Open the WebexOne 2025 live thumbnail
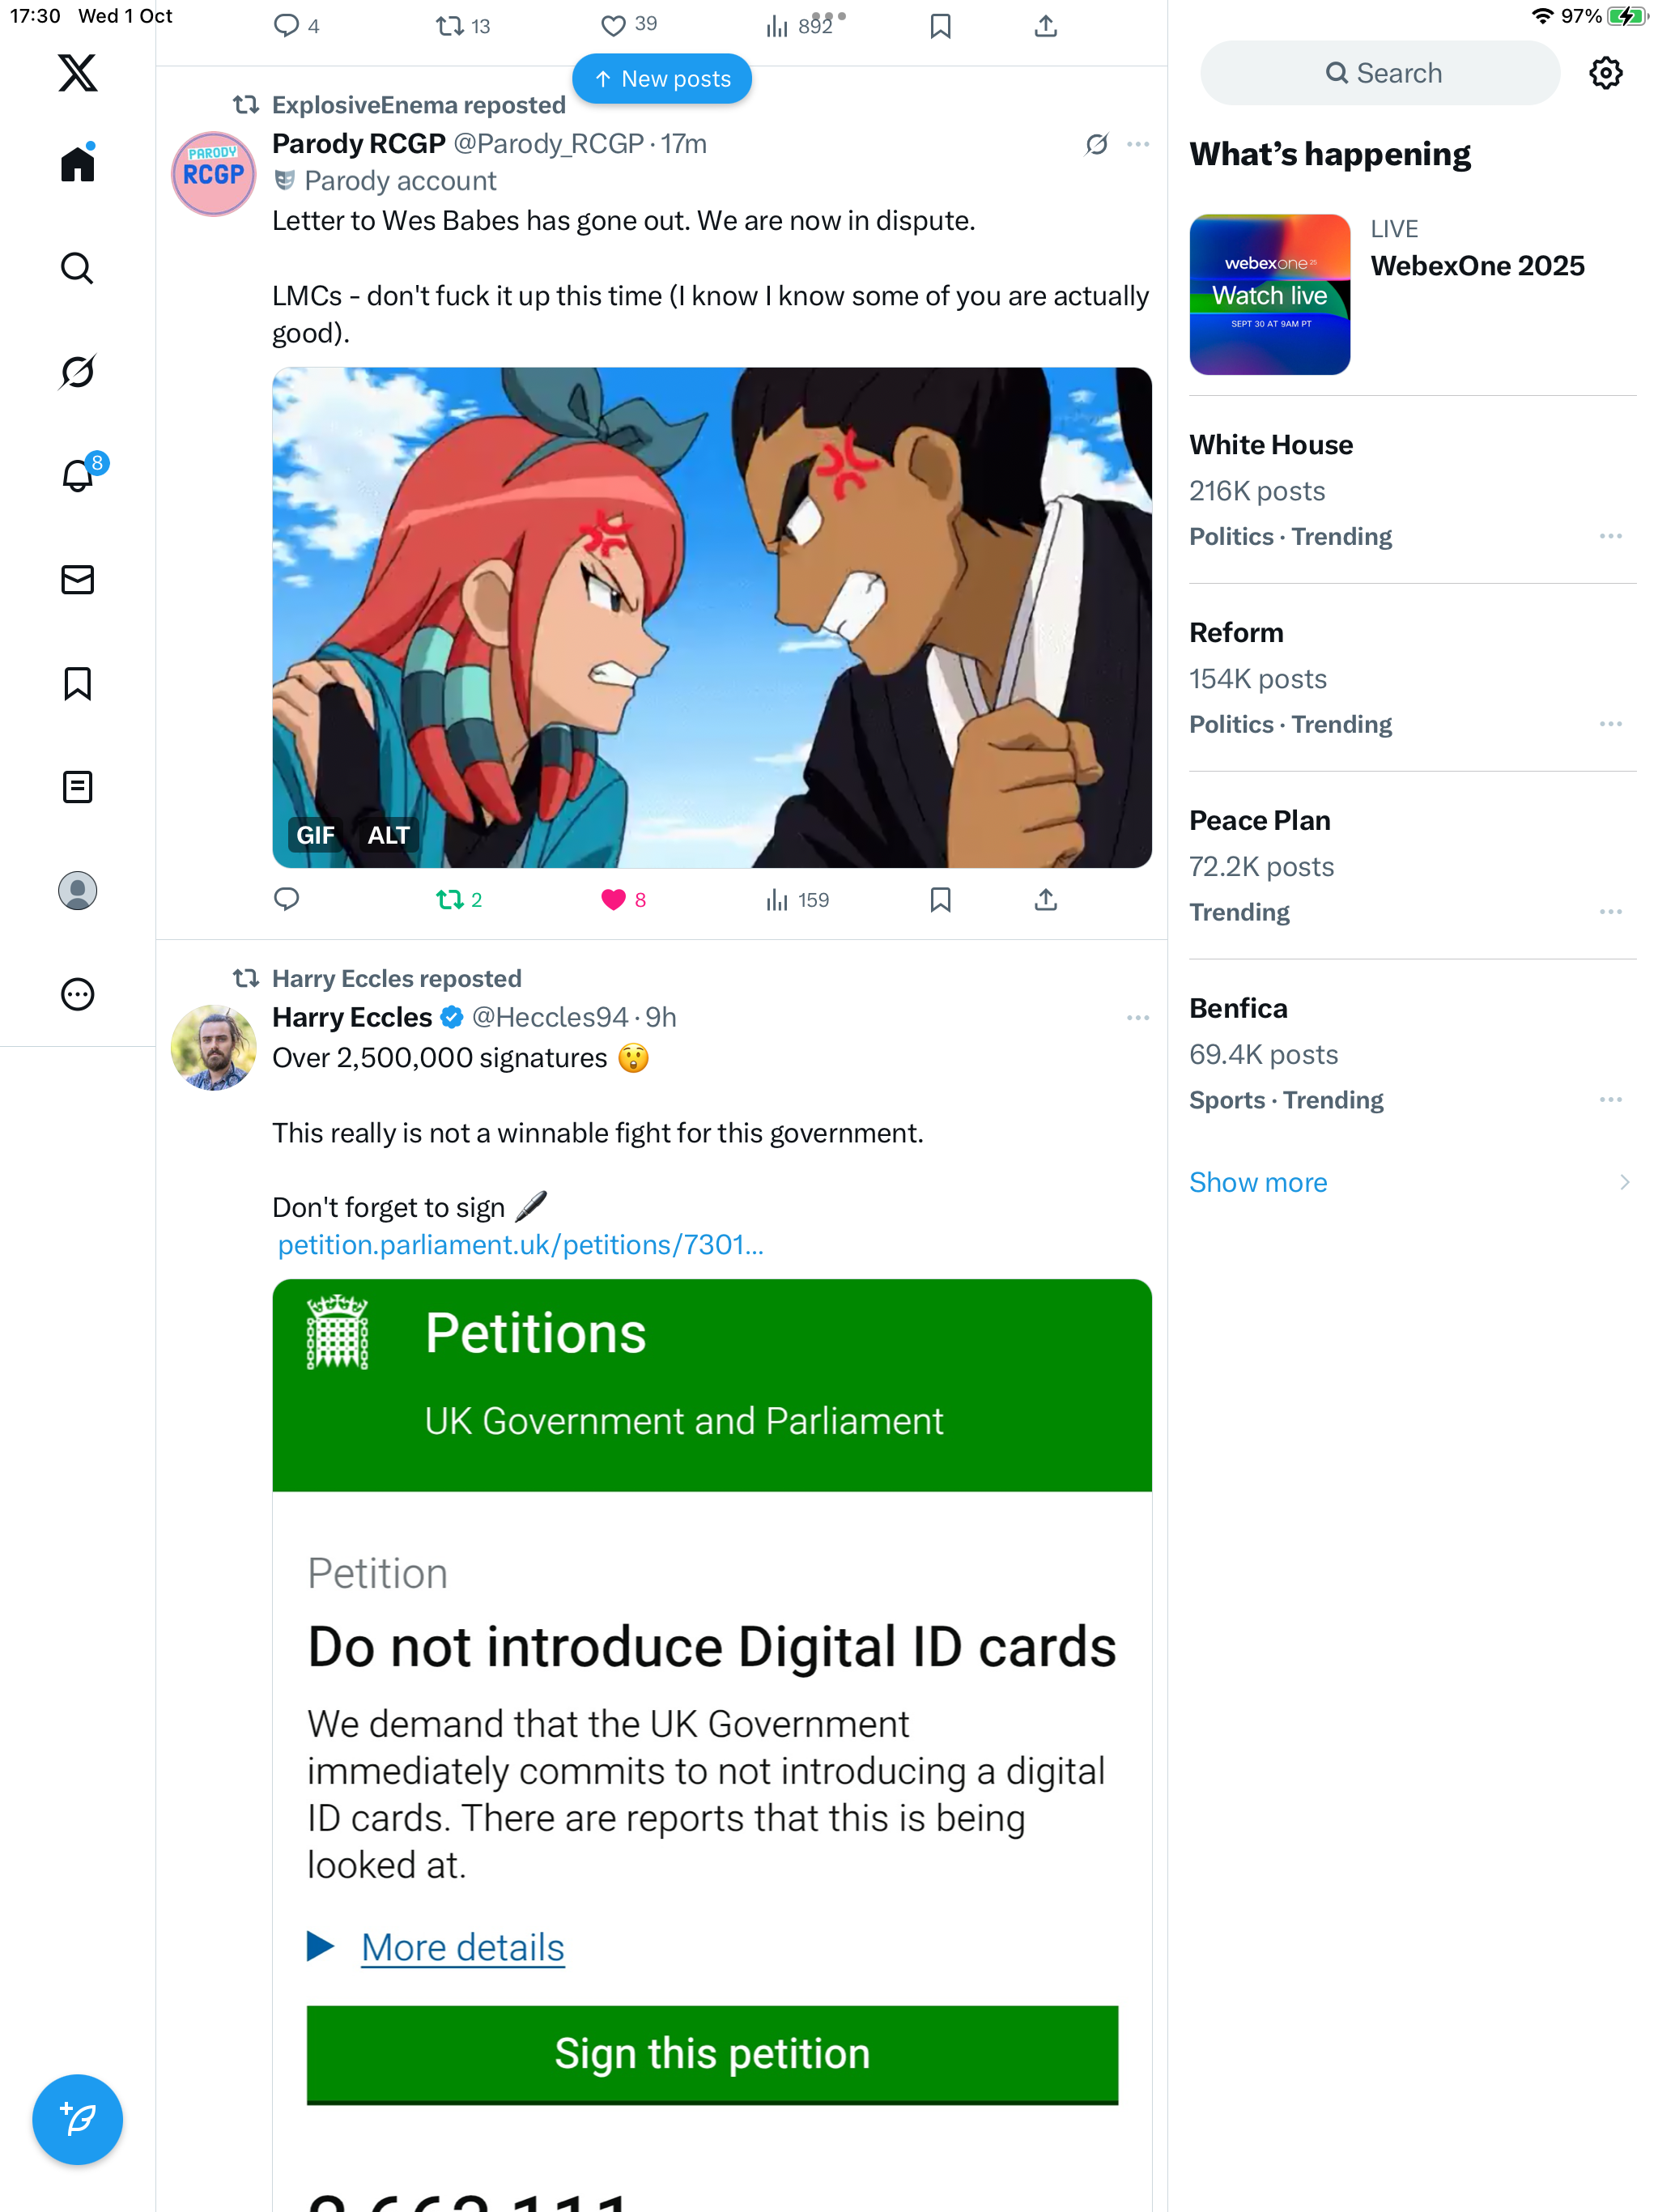The width and height of the screenshot is (1658, 2212). tap(1269, 295)
